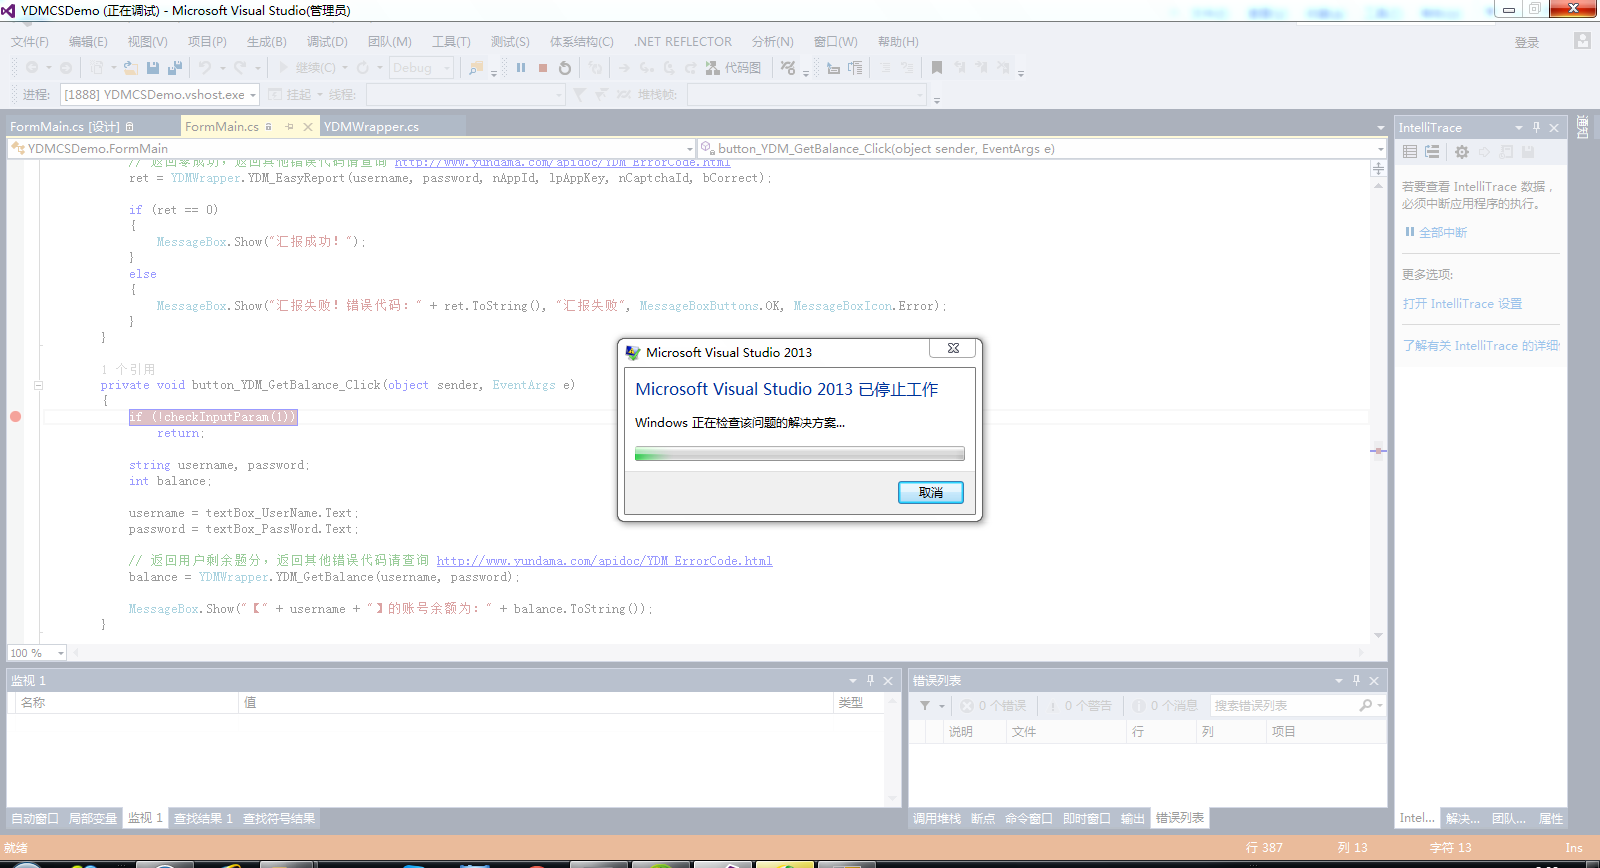
Task: Open the Error List panel options dropdown
Action: [1339, 681]
